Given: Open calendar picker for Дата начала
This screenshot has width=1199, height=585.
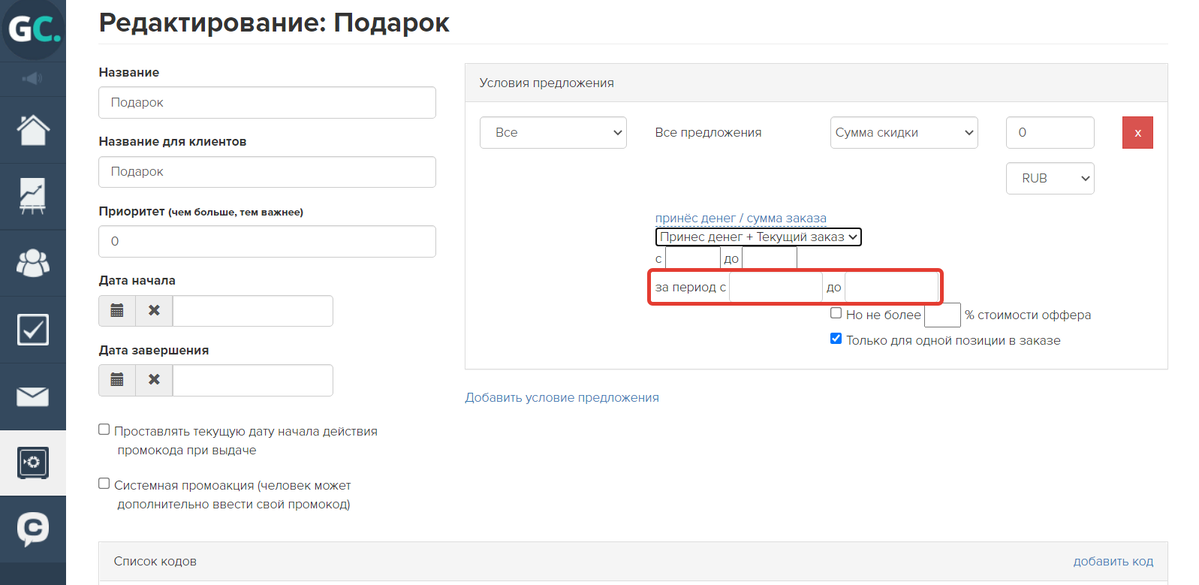Looking at the screenshot, I should tap(117, 310).
